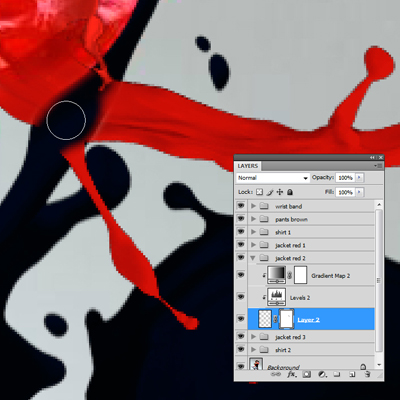Click the Layers scrollbar up arrow
Screen dimensions: 400x400
click(379, 204)
